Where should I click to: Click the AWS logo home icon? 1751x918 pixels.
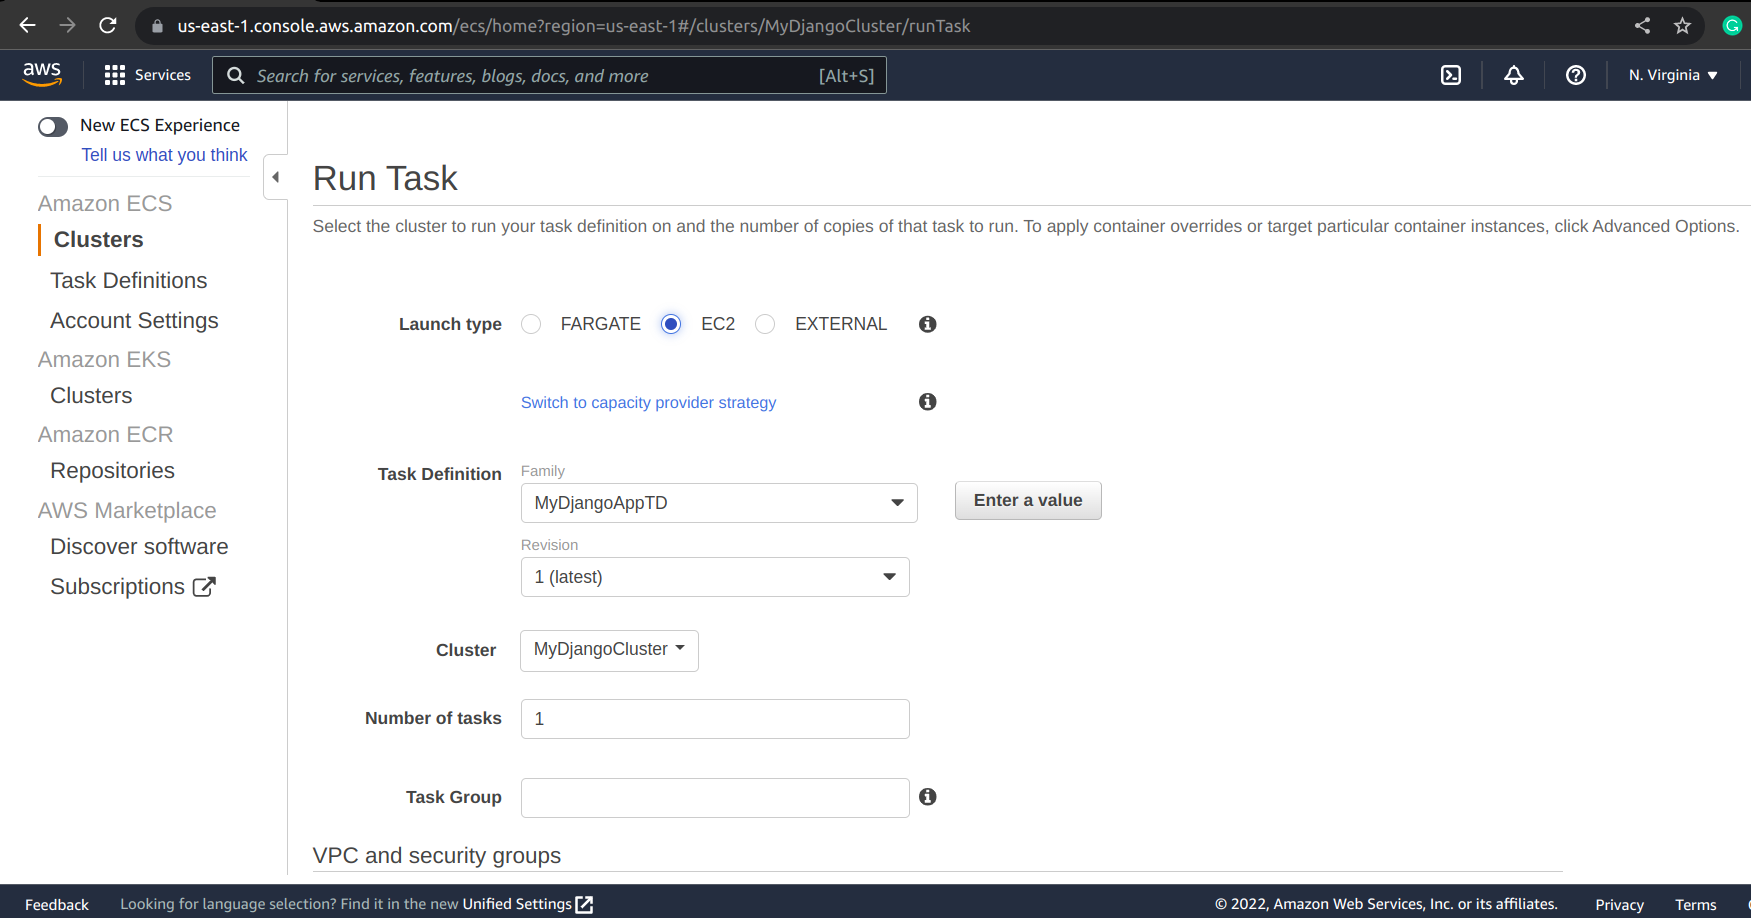(42, 74)
